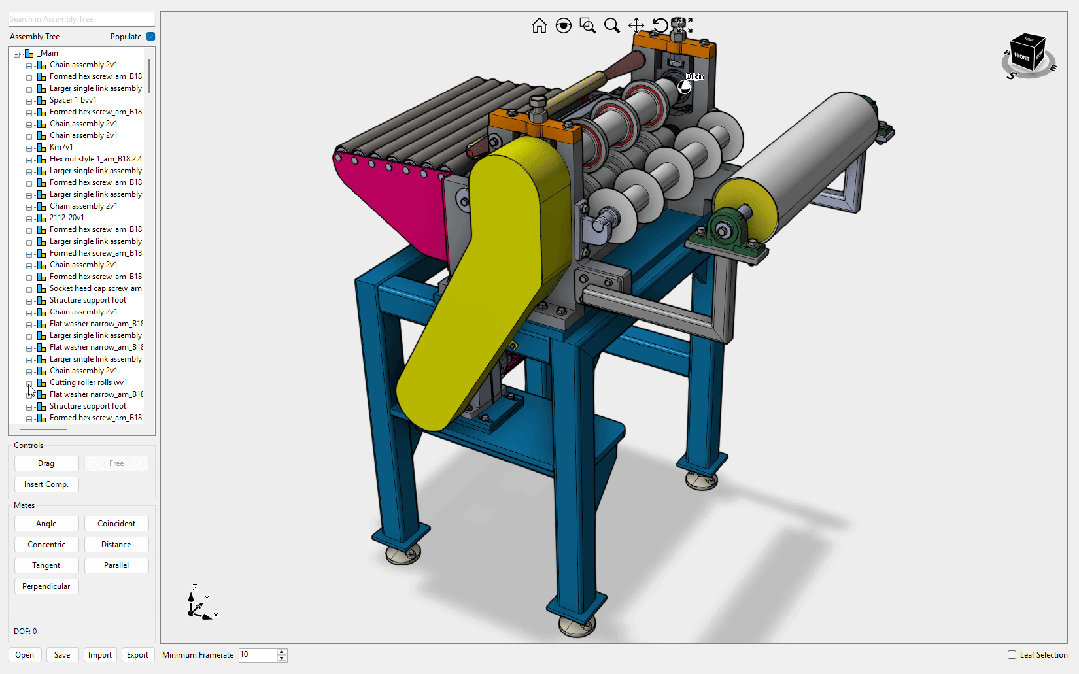The image size is (1079, 674).
Task: Click the Drag control button
Action: [x=46, y=463]
